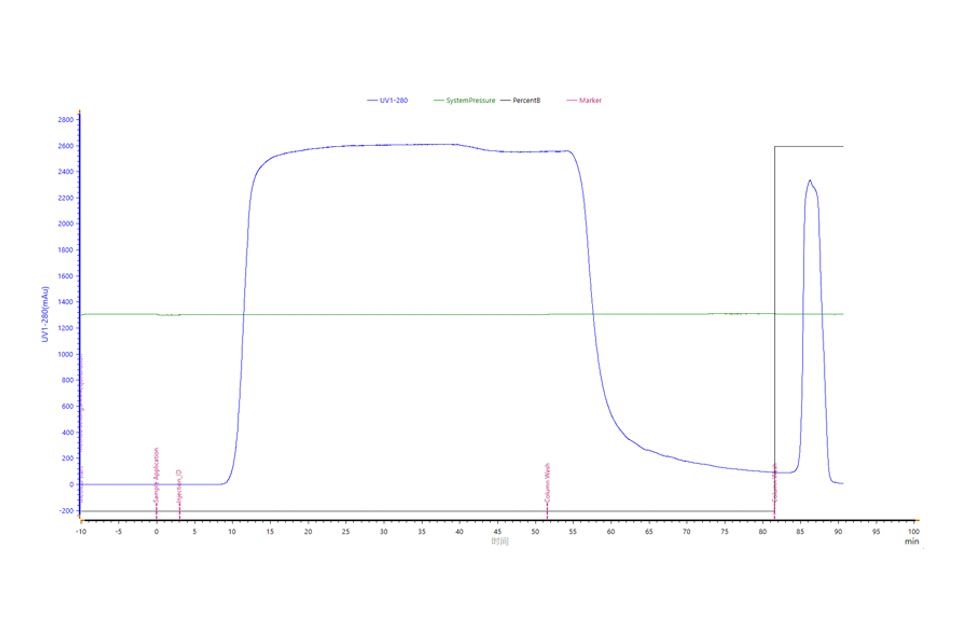Click the green SystemPressure trace line

(x=400, y=314)
